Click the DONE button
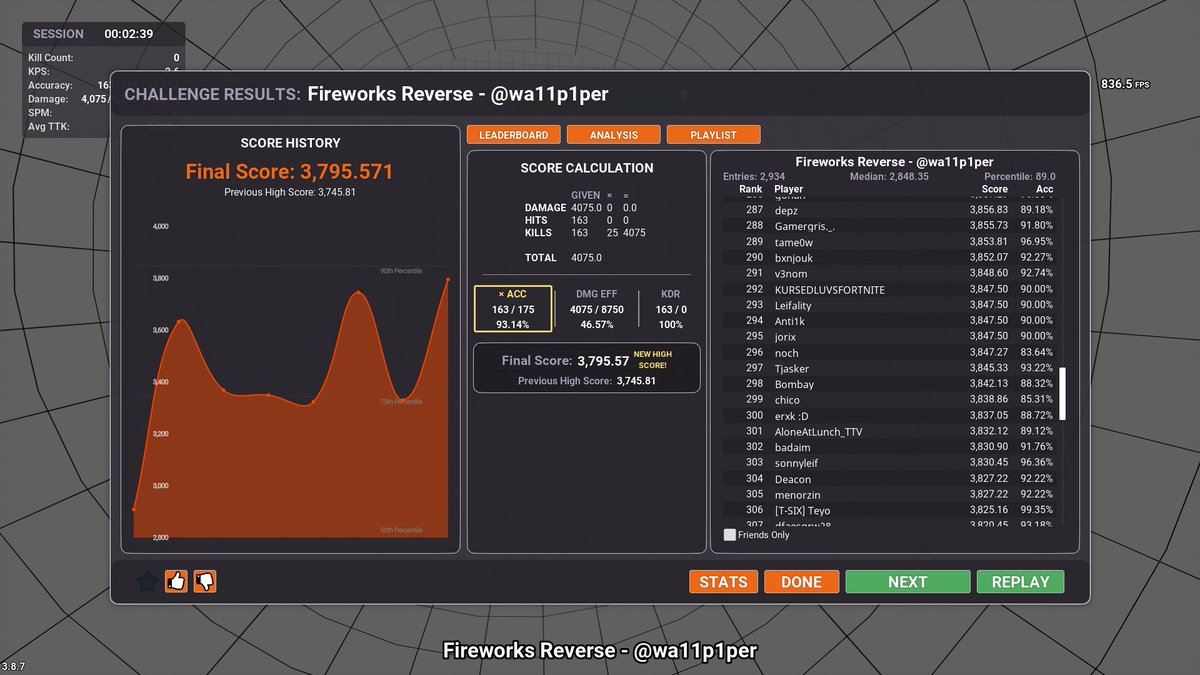1200x675 pixels. 801,582
